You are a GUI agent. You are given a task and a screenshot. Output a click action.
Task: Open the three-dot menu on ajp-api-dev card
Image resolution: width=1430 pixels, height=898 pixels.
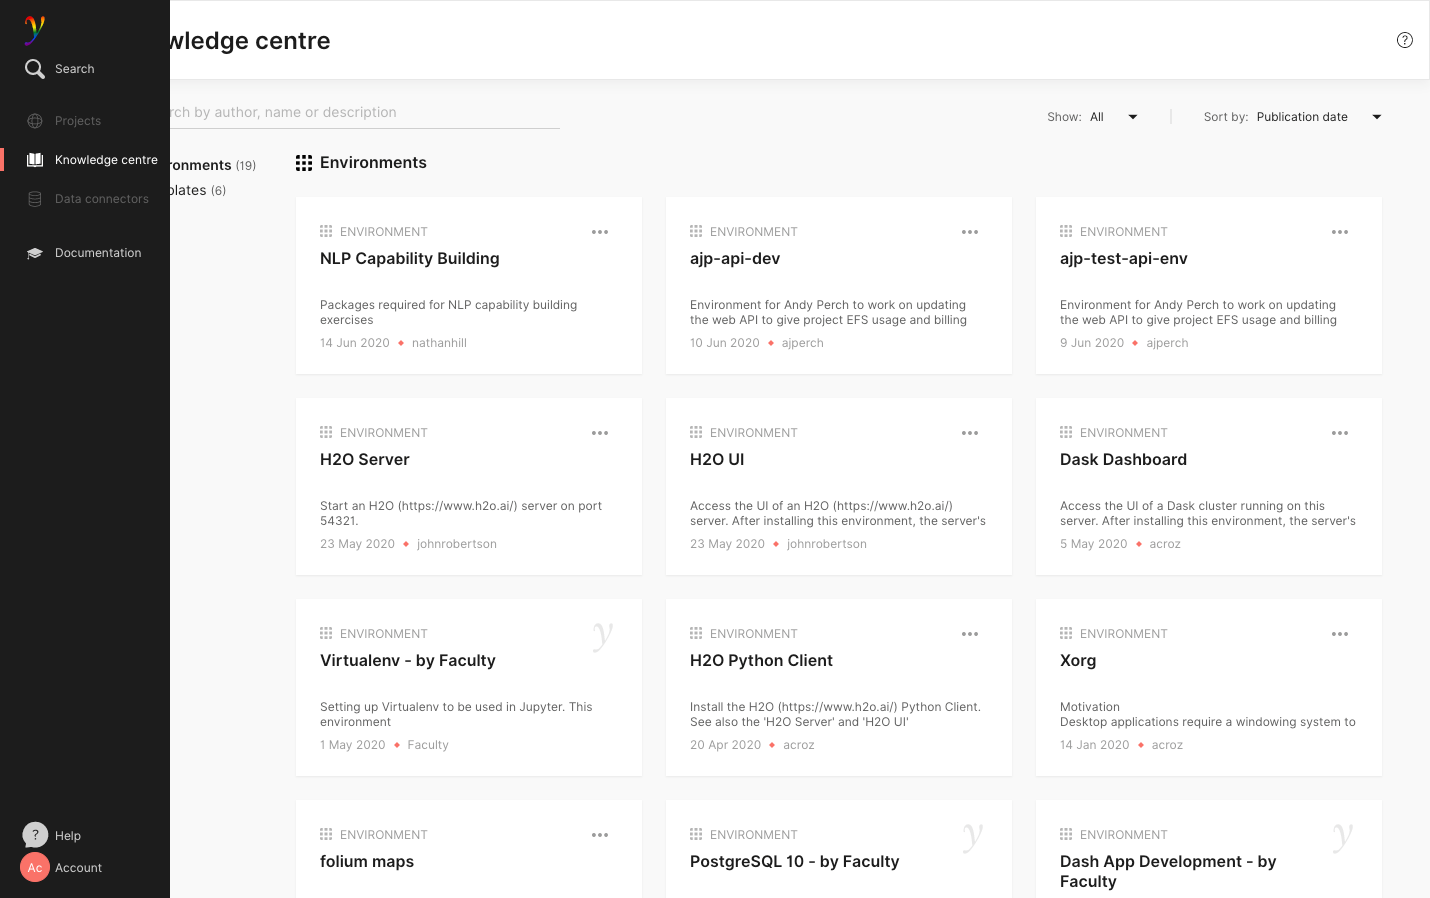point(970,232)
